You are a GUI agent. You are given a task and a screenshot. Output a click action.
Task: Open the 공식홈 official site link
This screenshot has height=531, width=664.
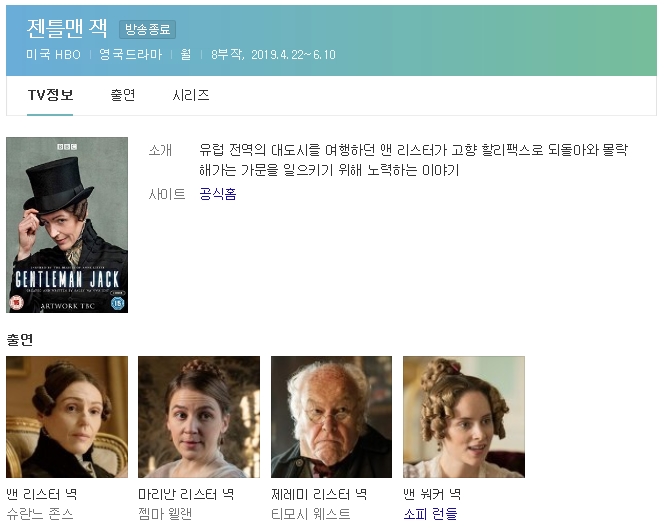(218, 194)
